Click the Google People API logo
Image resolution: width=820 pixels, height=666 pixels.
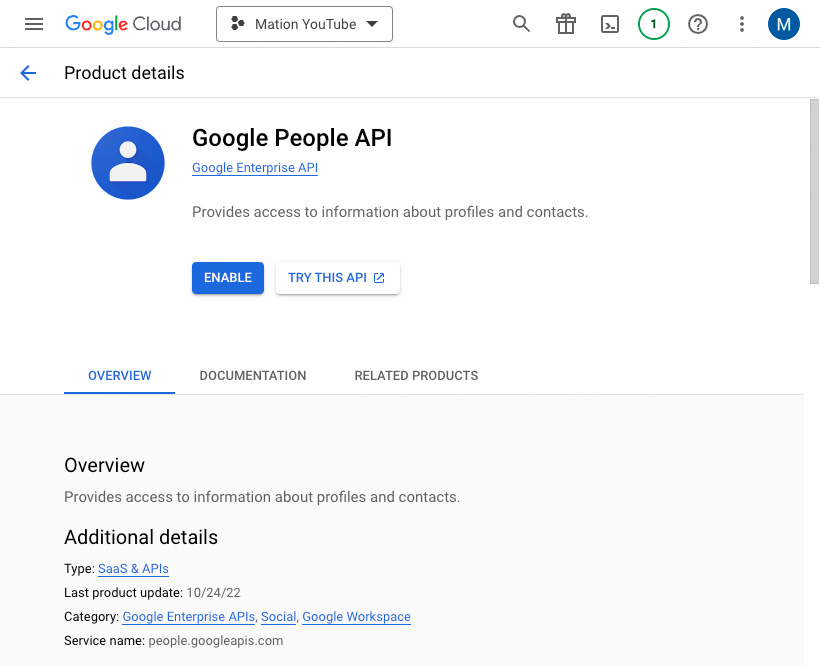[128, 163]
